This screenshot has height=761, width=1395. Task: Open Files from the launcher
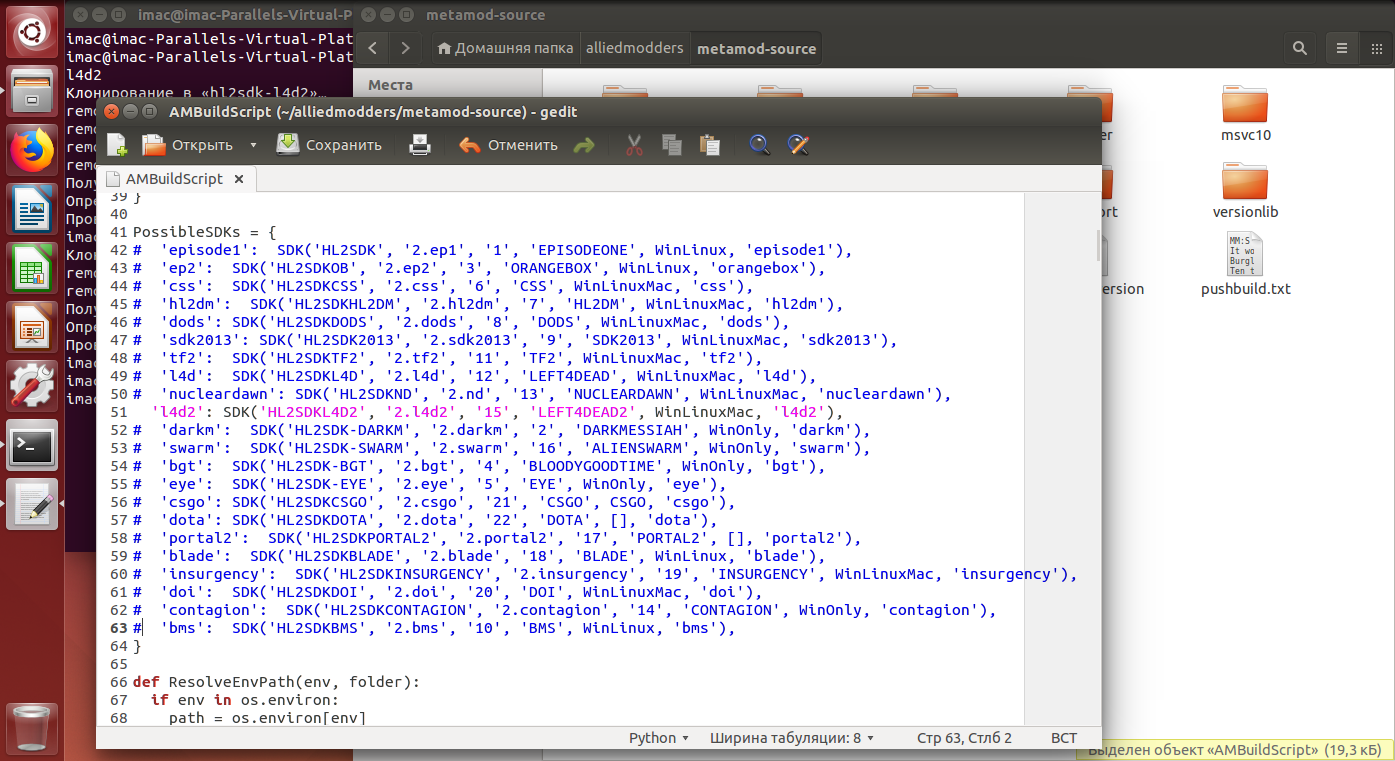pos(32,93)
